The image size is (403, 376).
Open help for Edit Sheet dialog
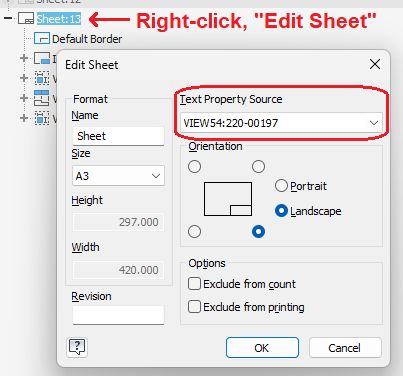77,347
